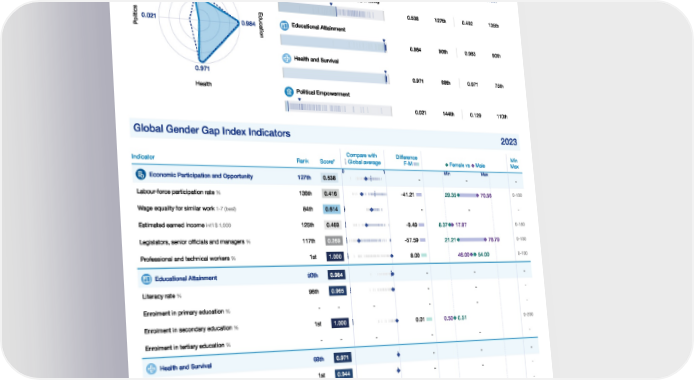Click the 0.971 Health value on radar chart

pos(202,68)
